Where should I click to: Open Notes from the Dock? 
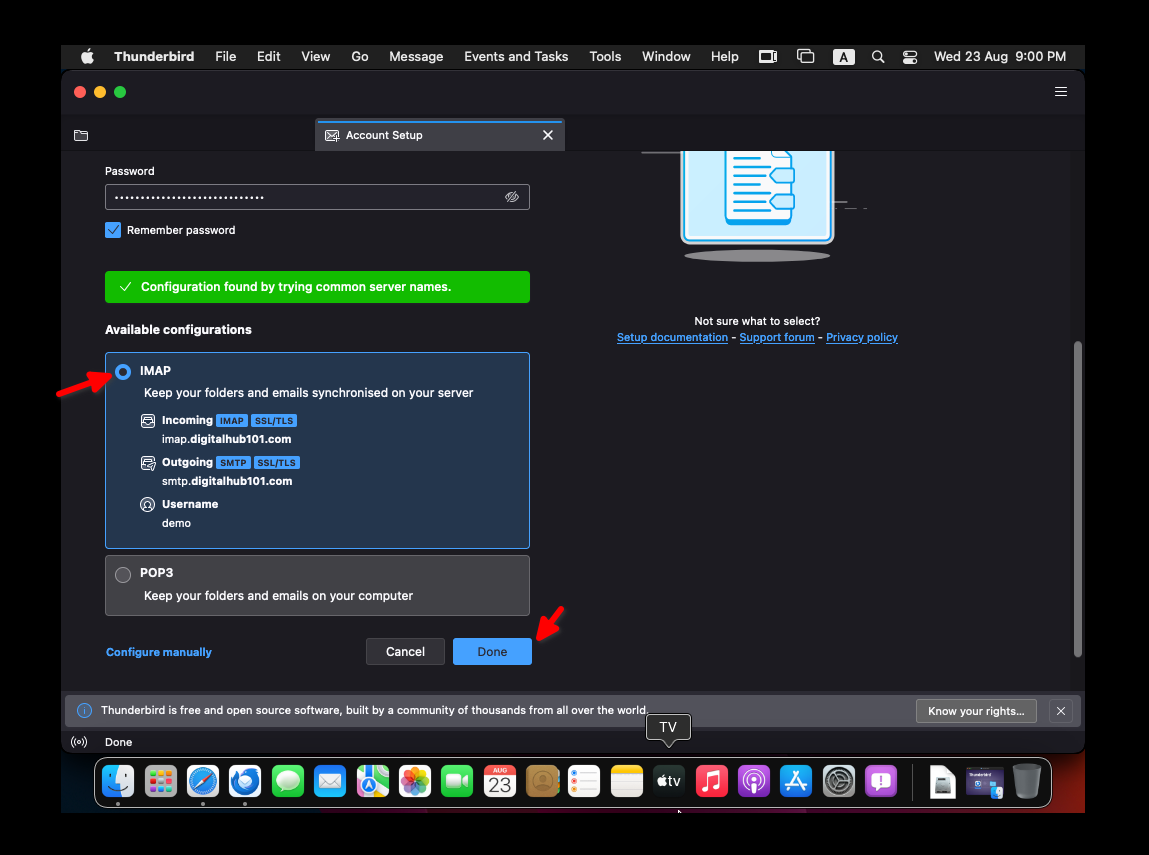point(627,781)
